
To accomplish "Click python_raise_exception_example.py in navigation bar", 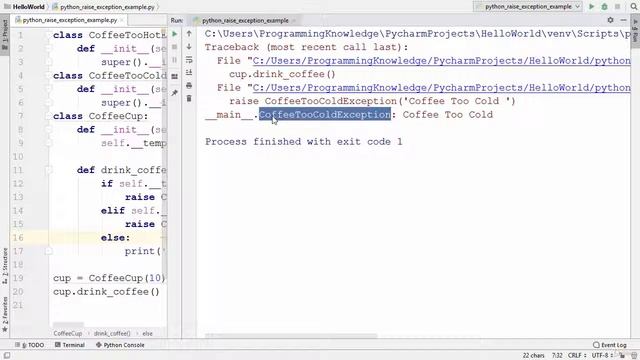I will coord(104,7).
